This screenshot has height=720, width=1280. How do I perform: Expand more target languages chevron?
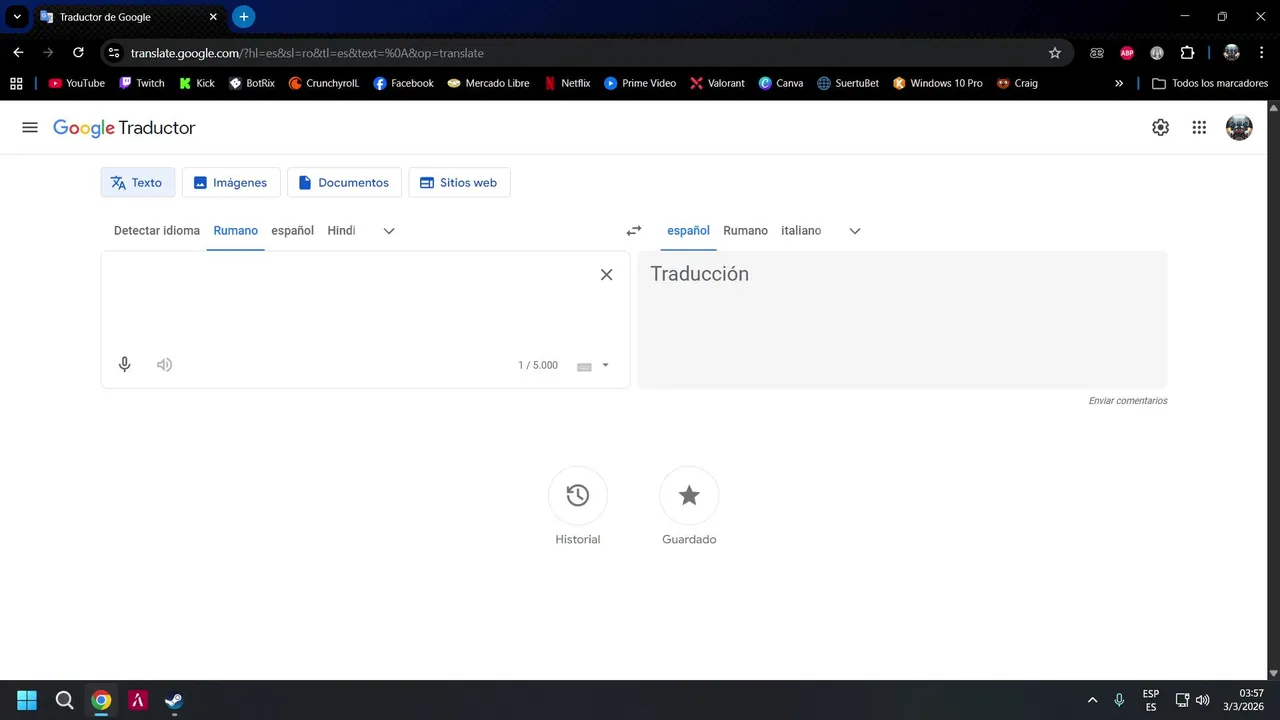click(855, 231)
